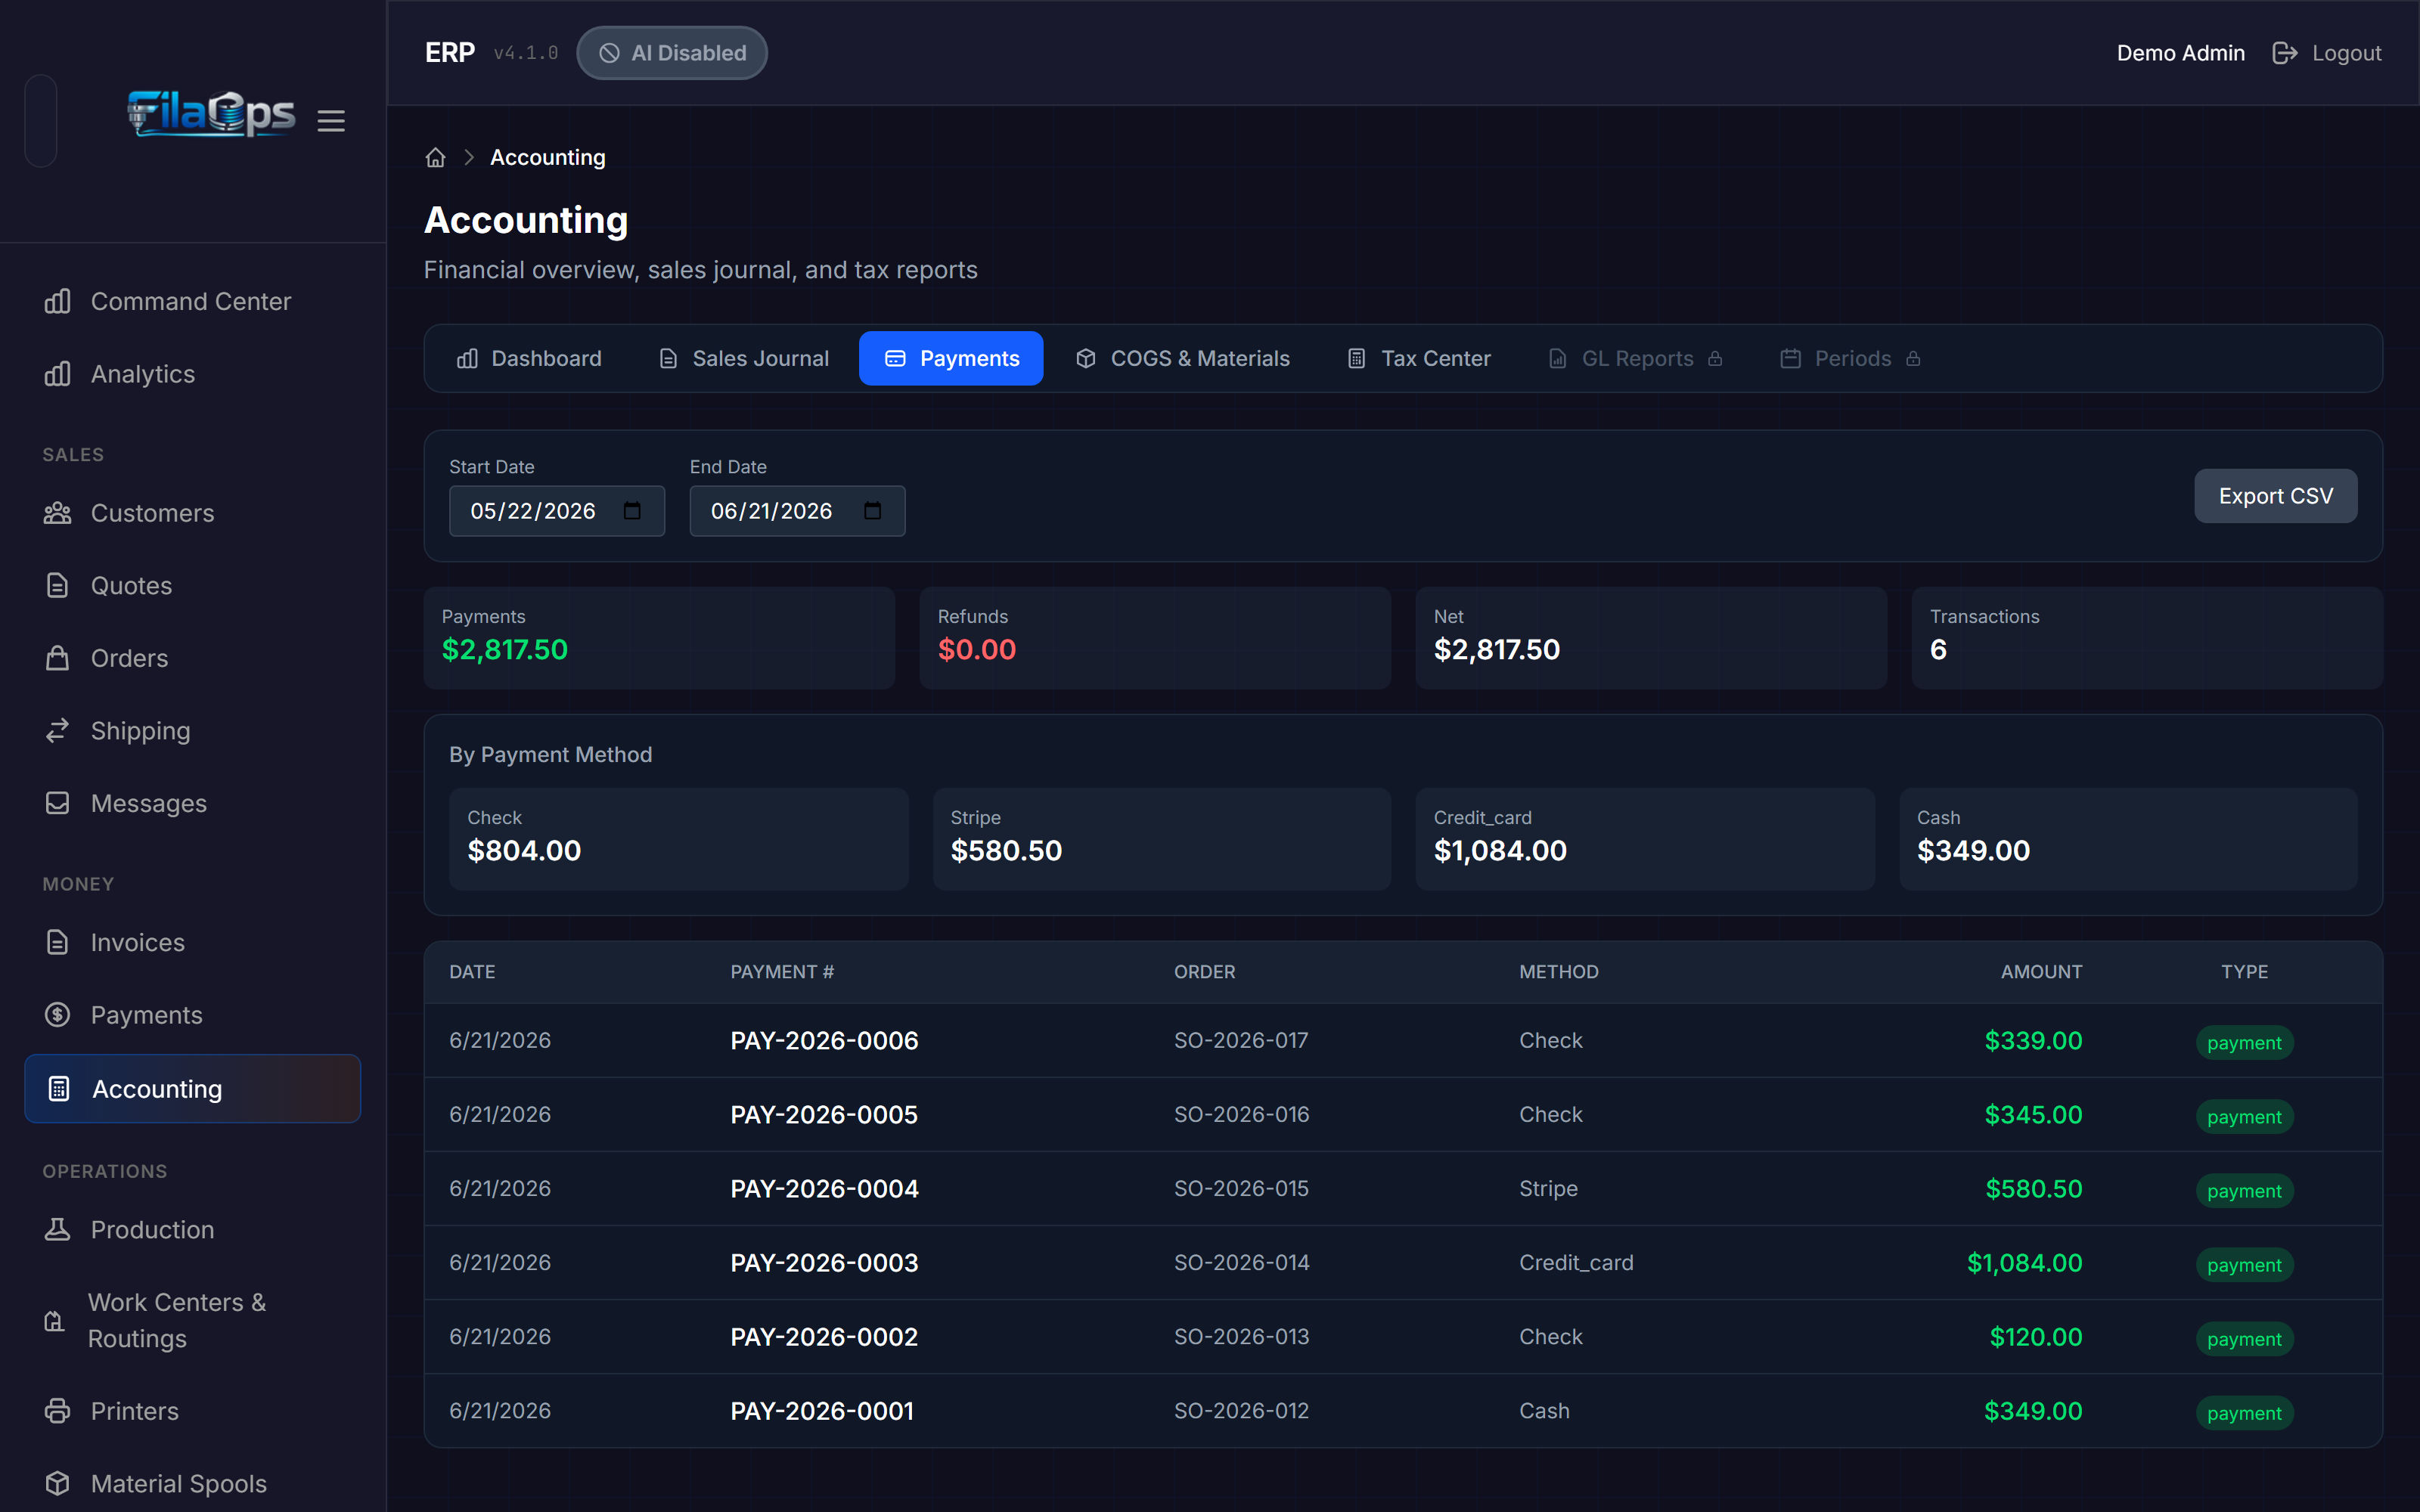The height and width of the screenshot is (1512, 2420).
Task: Click Demo Admin user name
Action: click(x=2180, y=53)
